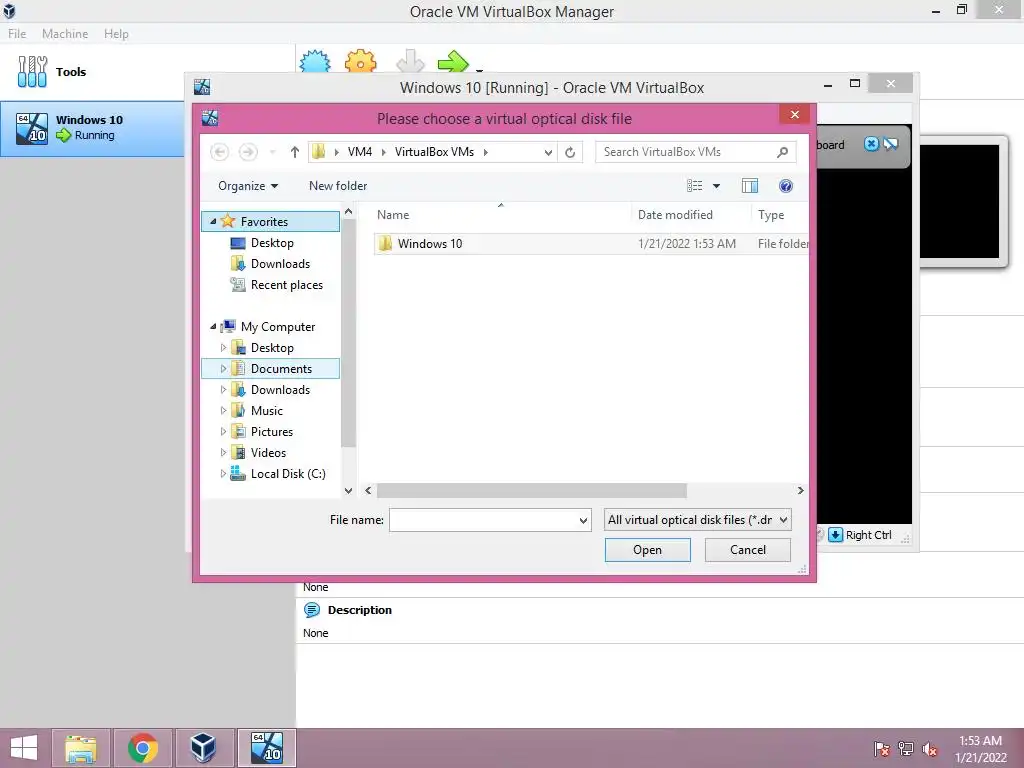
Task: Toggle the preview pane icon
Action: [x=750, y=186]
